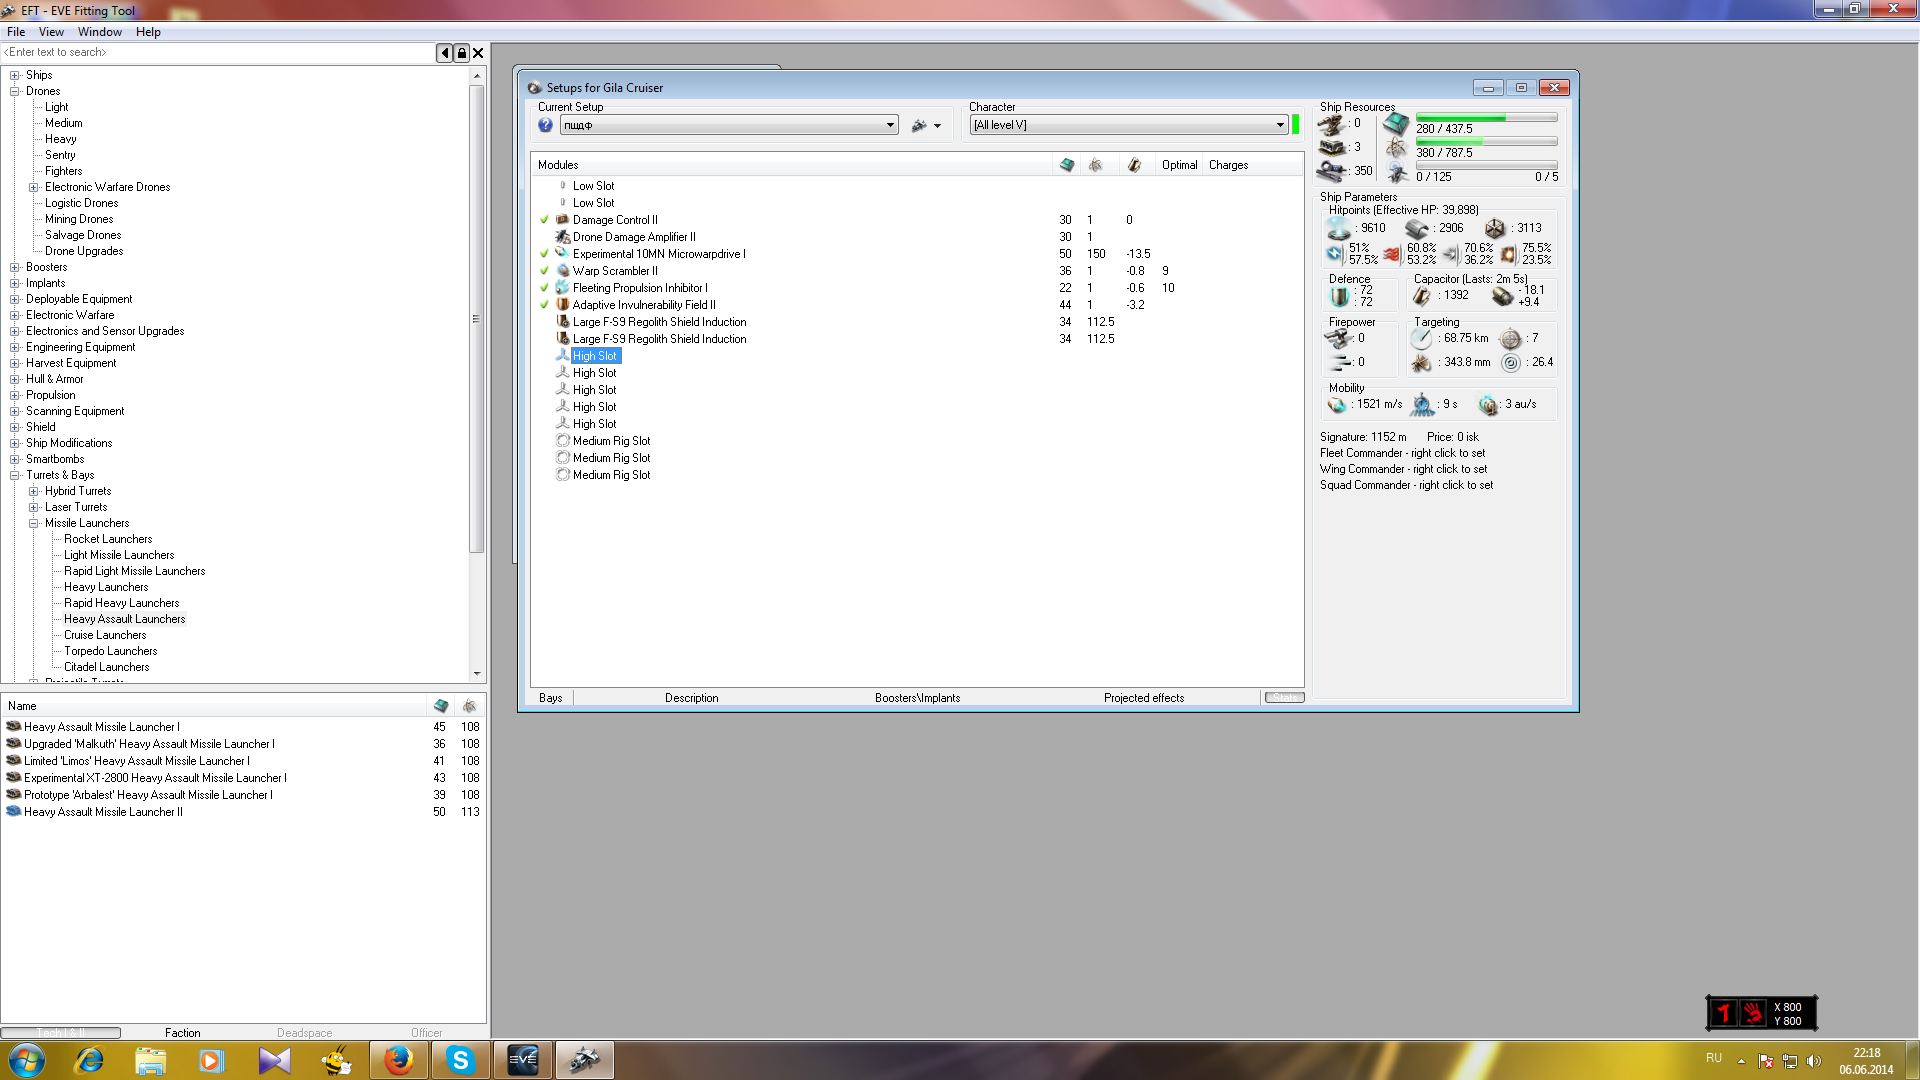This screenshot has height=1080, width=1920.
Task: Click the thermal resistance flame icon
Action: [x=1391, y=254]
